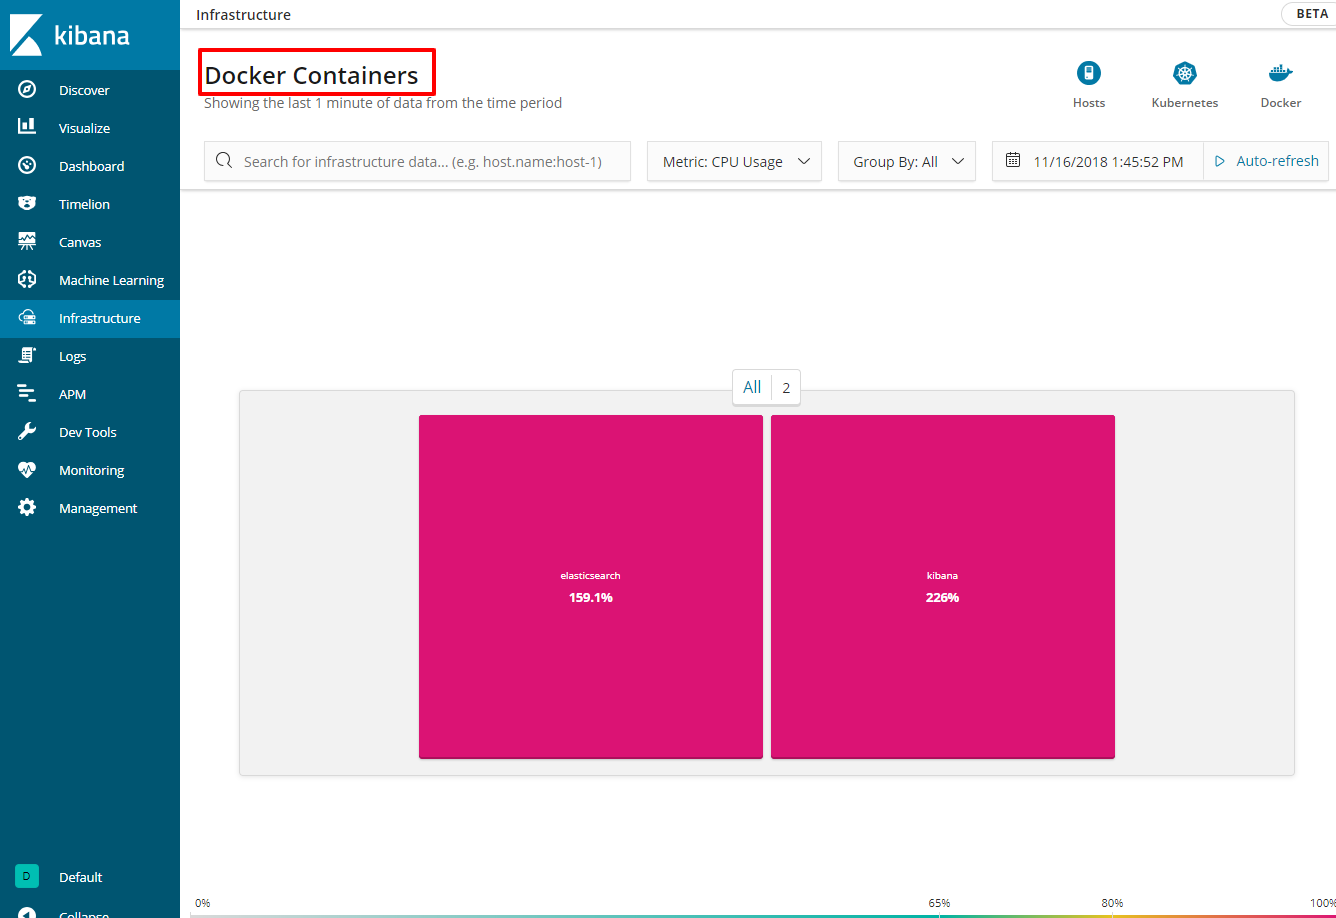
Task: Select Visualize menu label
Action: (85, 128)
